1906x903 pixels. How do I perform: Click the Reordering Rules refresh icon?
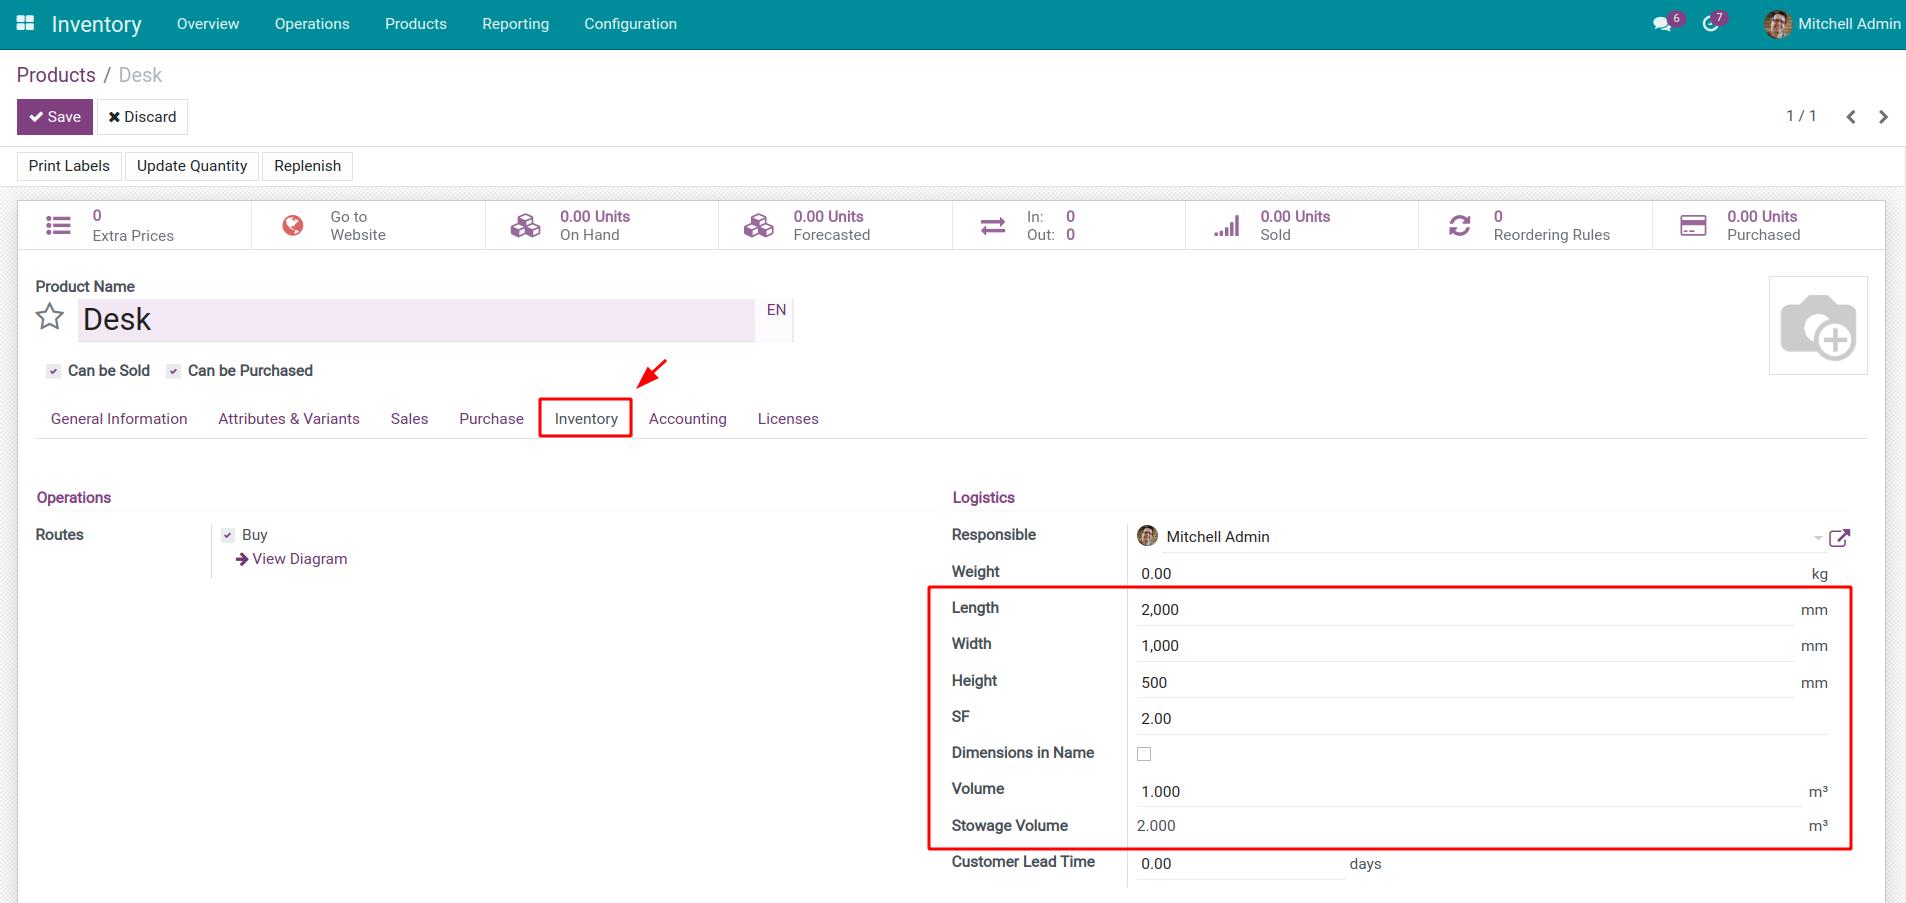point(1461,224)
